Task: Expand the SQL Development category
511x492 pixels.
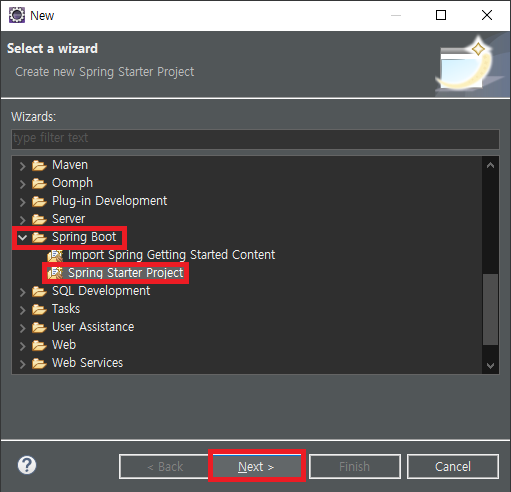Action: point(22,292)
